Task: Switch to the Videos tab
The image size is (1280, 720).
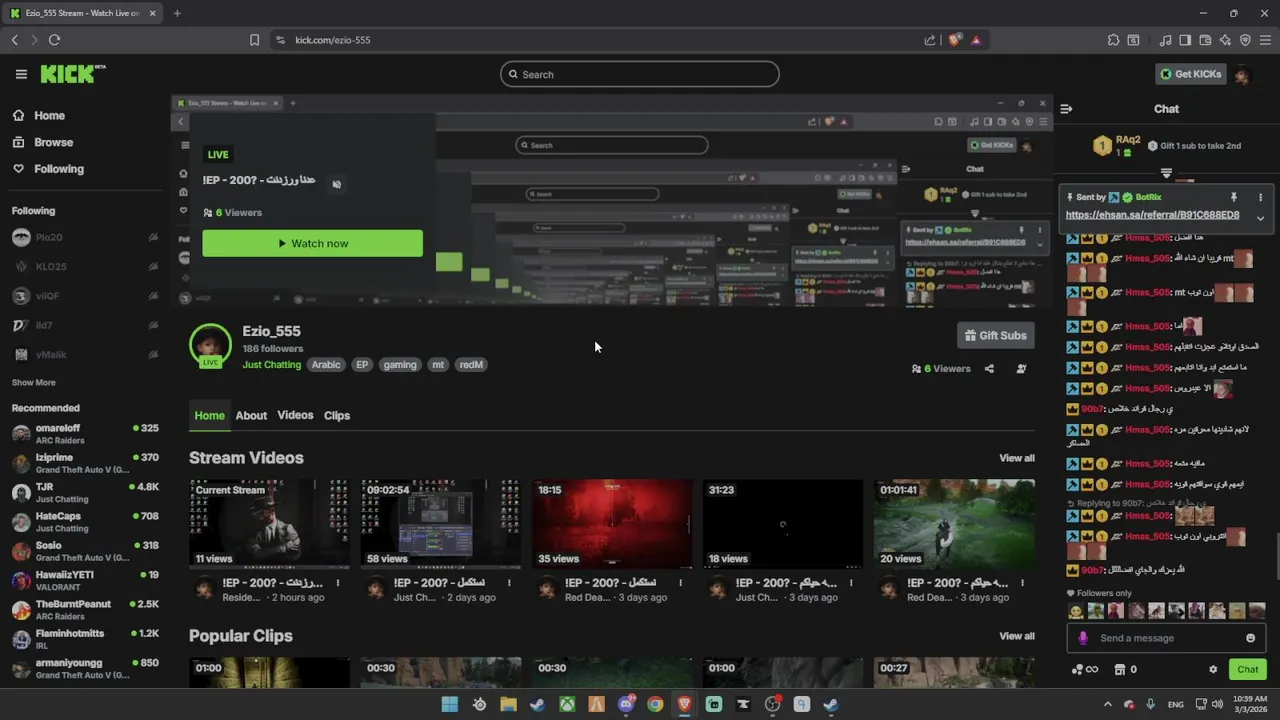Action: (x=295, y=415)
